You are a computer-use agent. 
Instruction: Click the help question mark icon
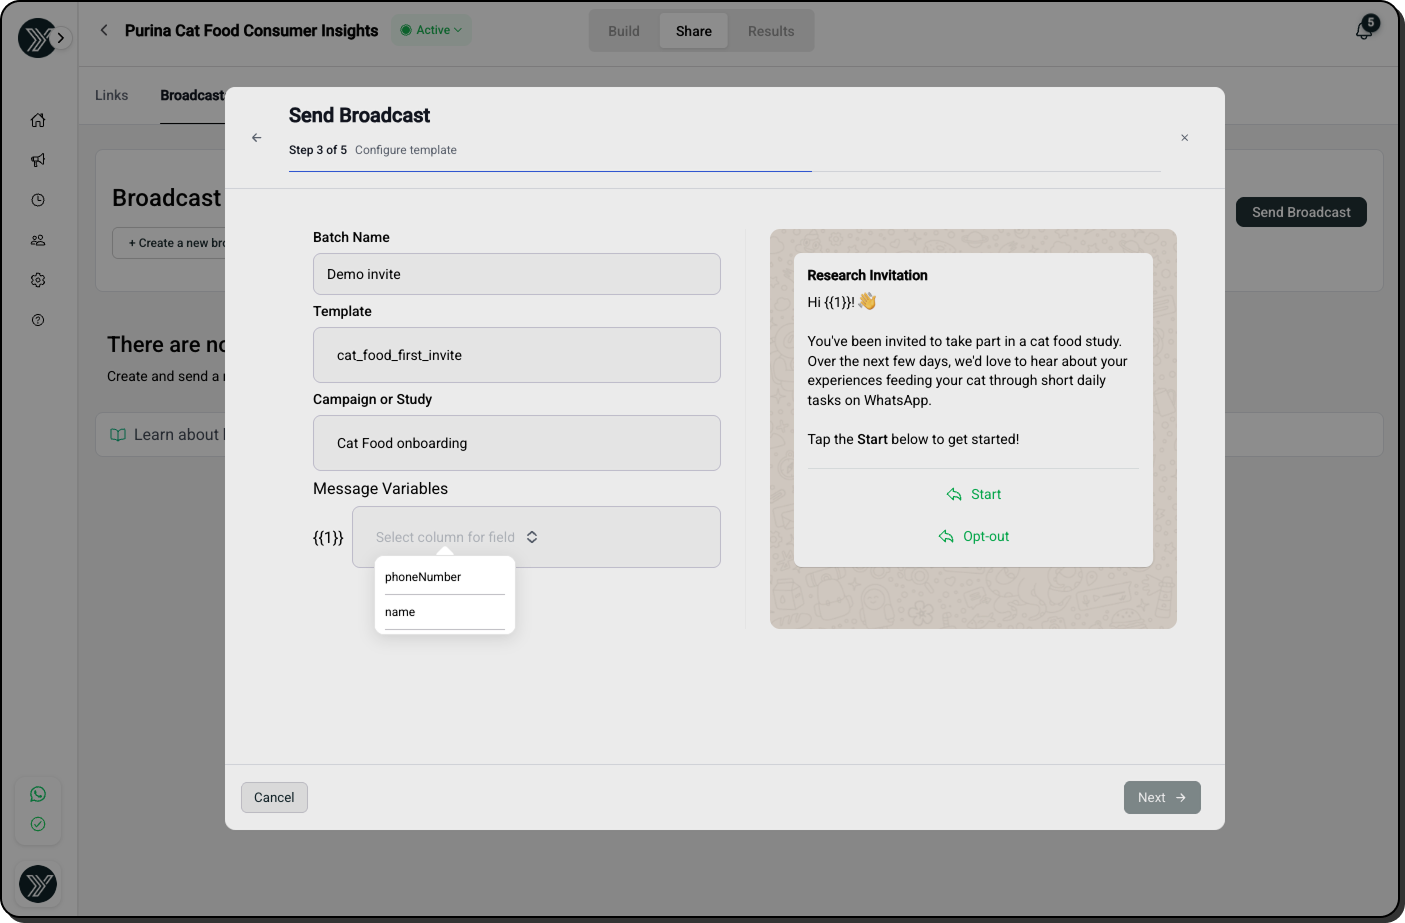[x=38, y=320]
